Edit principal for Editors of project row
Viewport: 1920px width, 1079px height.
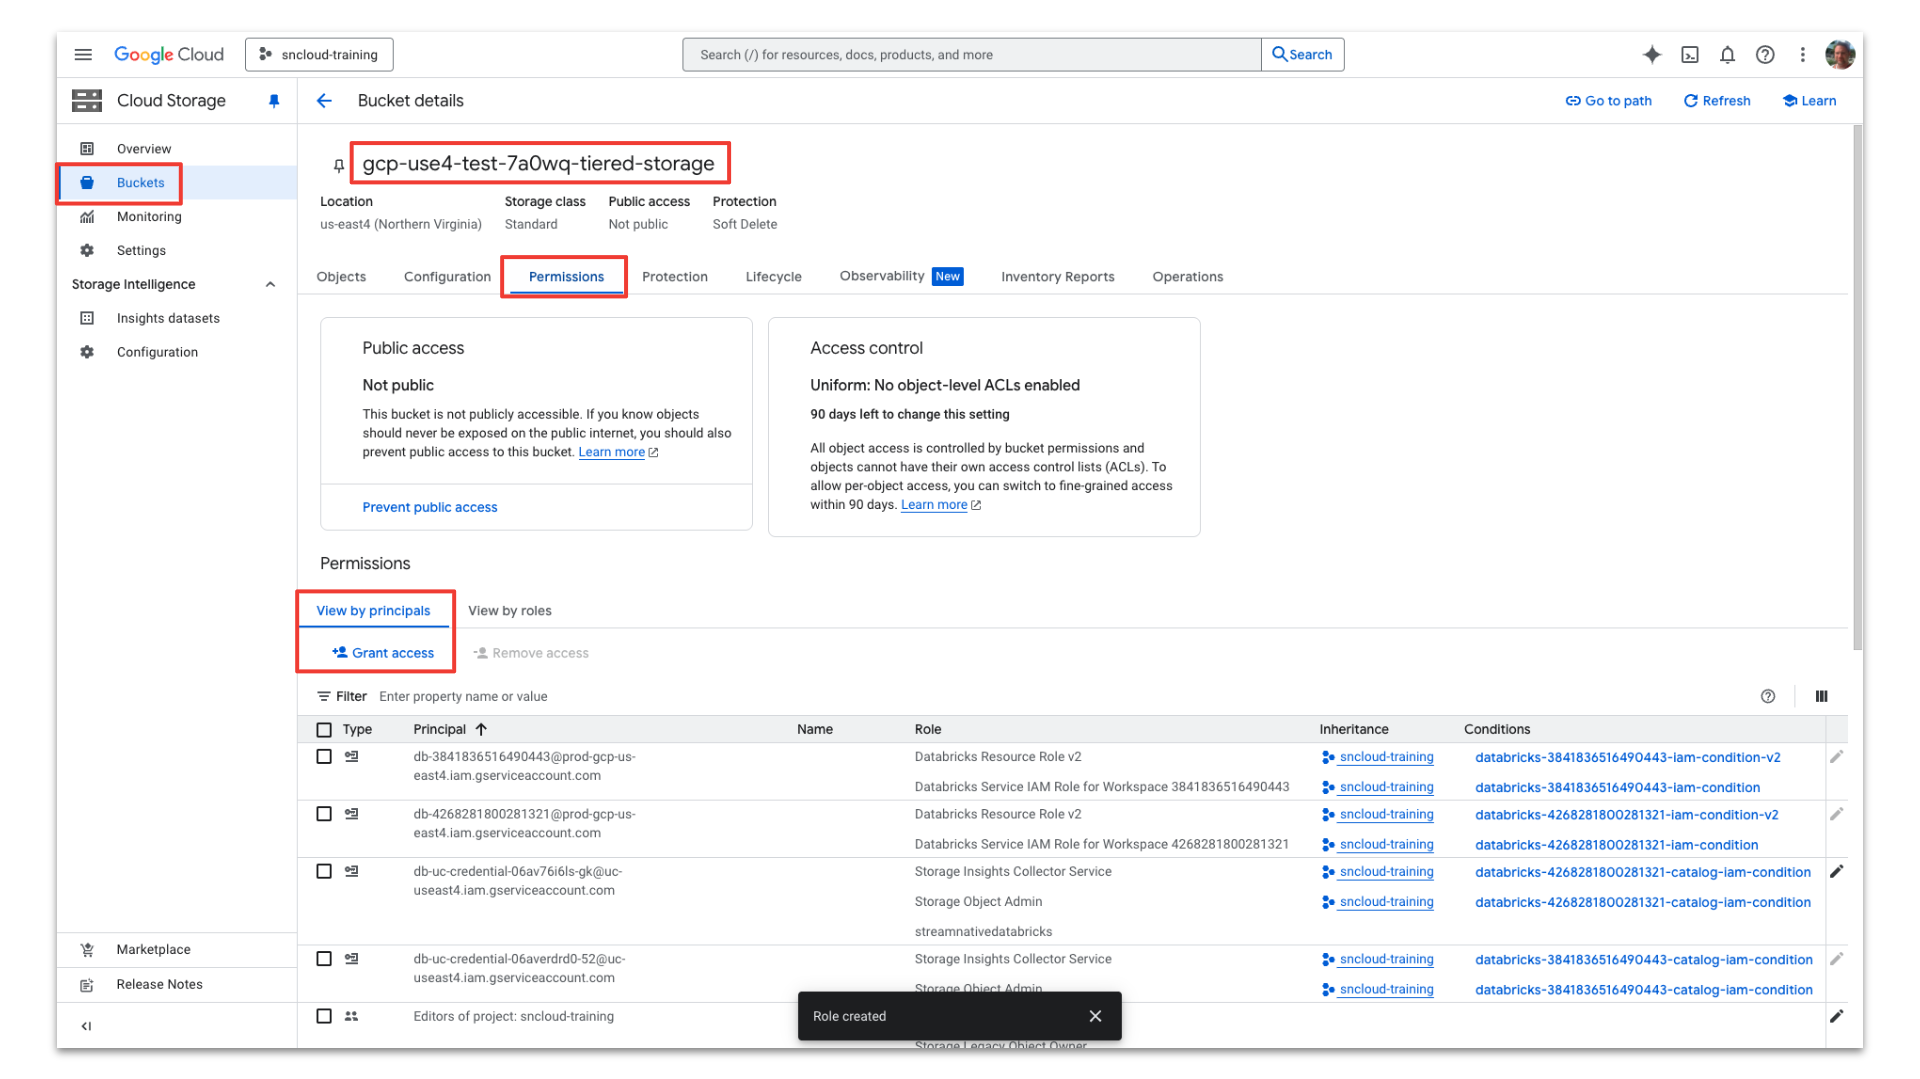click(x=1836, y=1016)
